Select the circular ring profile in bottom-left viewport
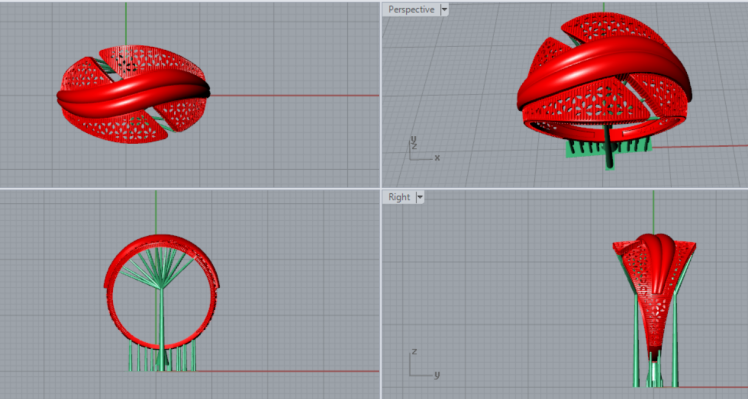 (x=161, y=292)
